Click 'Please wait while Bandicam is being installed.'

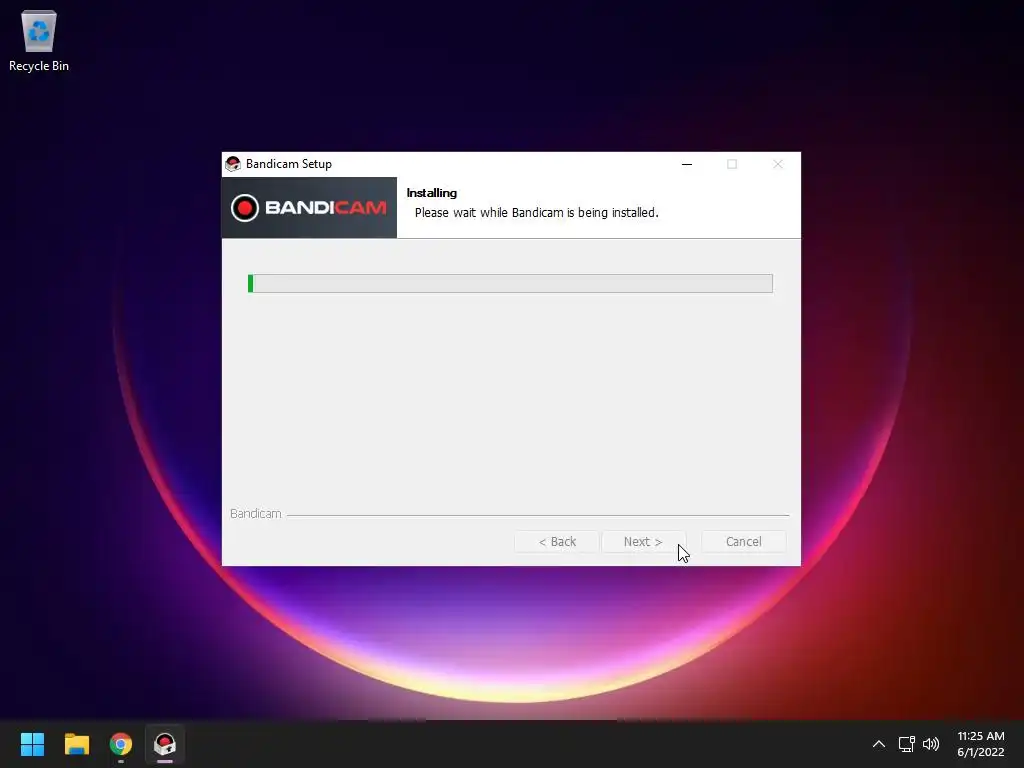click(x=536, y=212)
